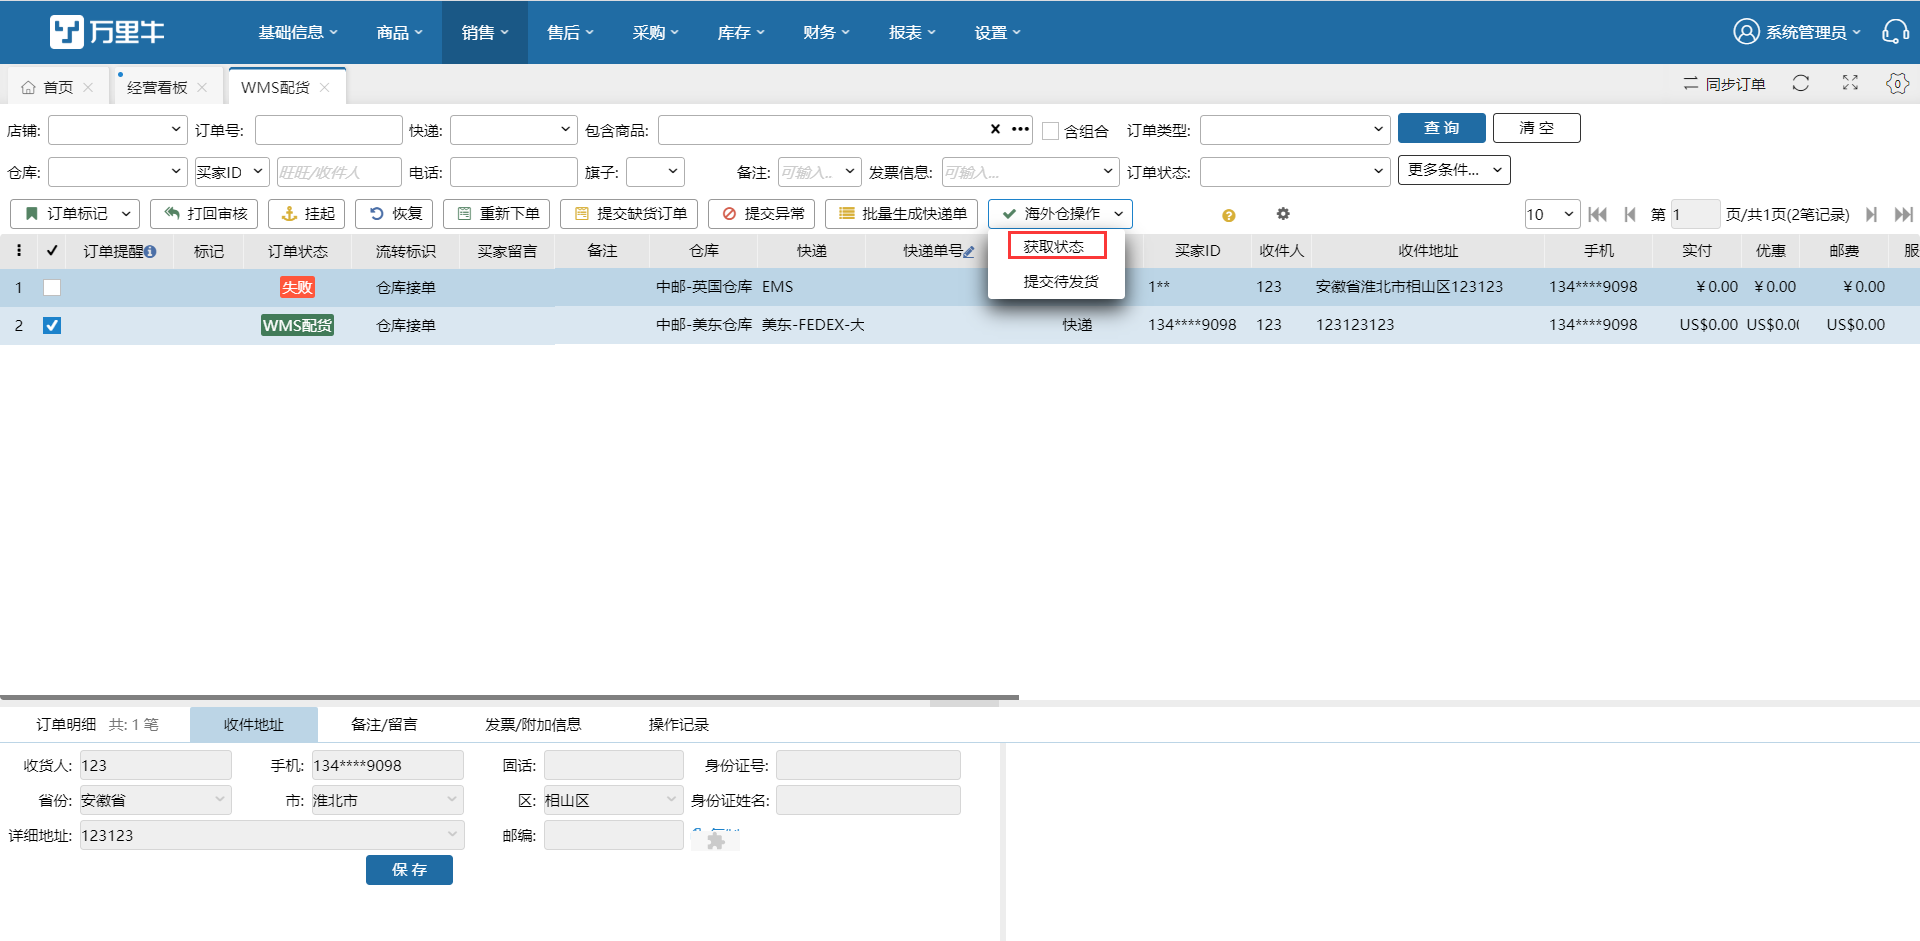Open customer service headset icon

[x=1895, y=32]
